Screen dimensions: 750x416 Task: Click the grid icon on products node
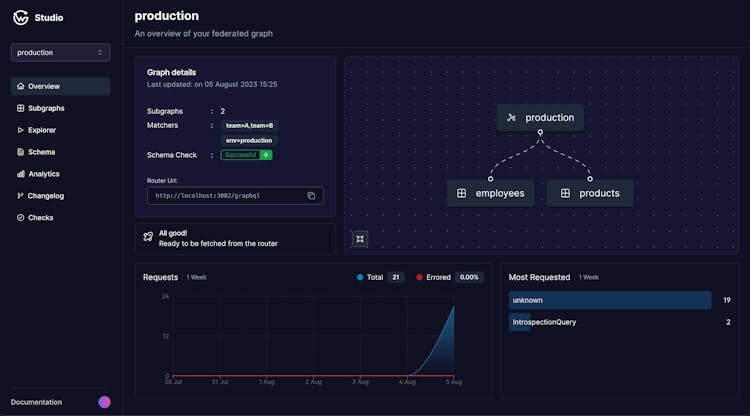pyautogui.click(x=565, y=193)
